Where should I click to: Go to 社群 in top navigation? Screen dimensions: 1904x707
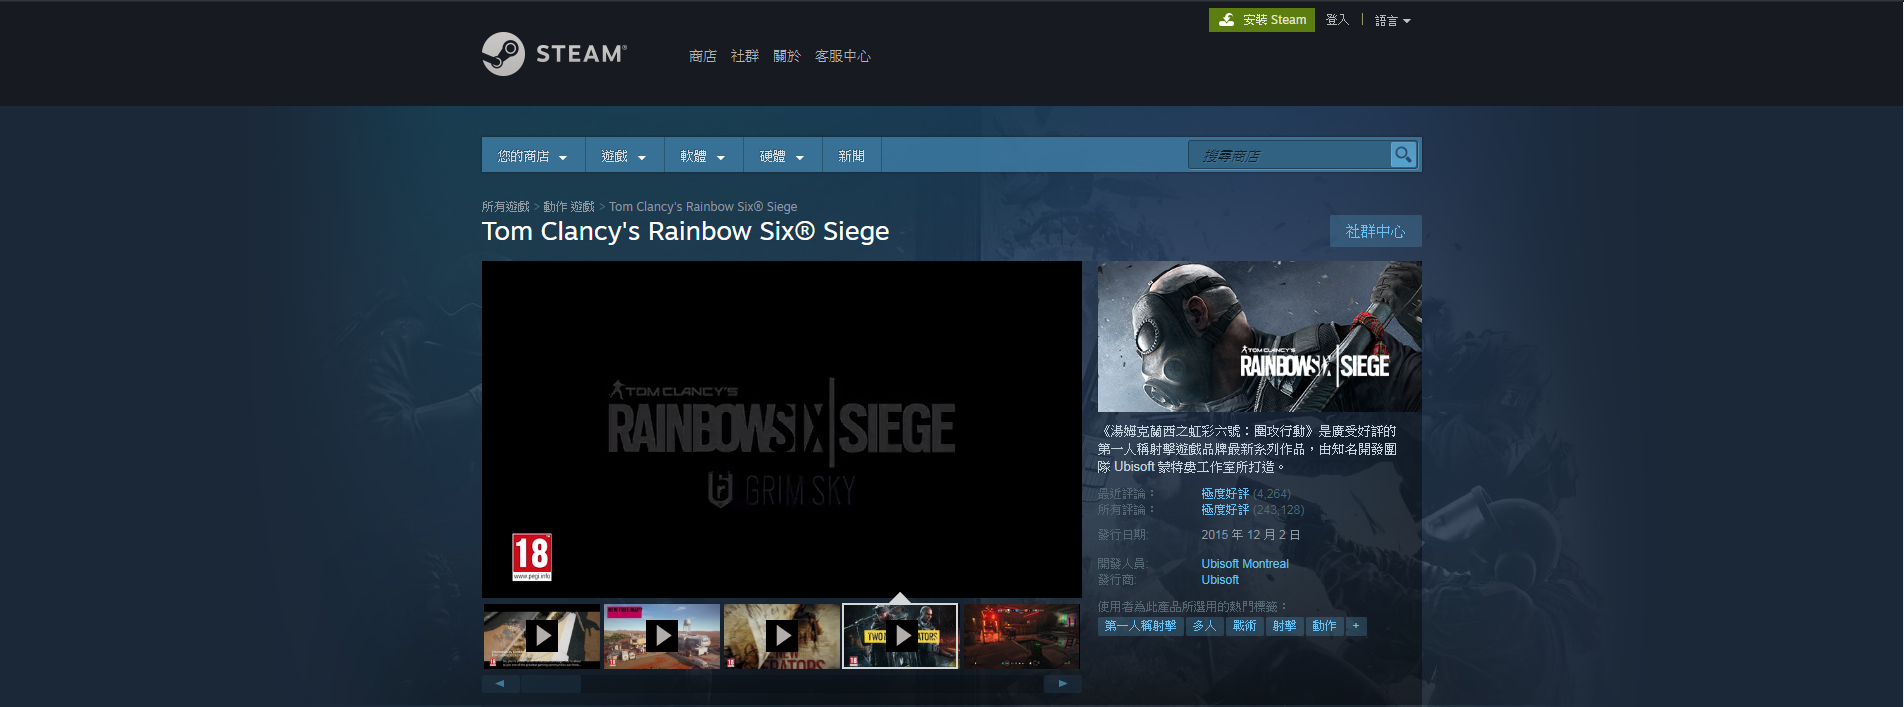744,56
